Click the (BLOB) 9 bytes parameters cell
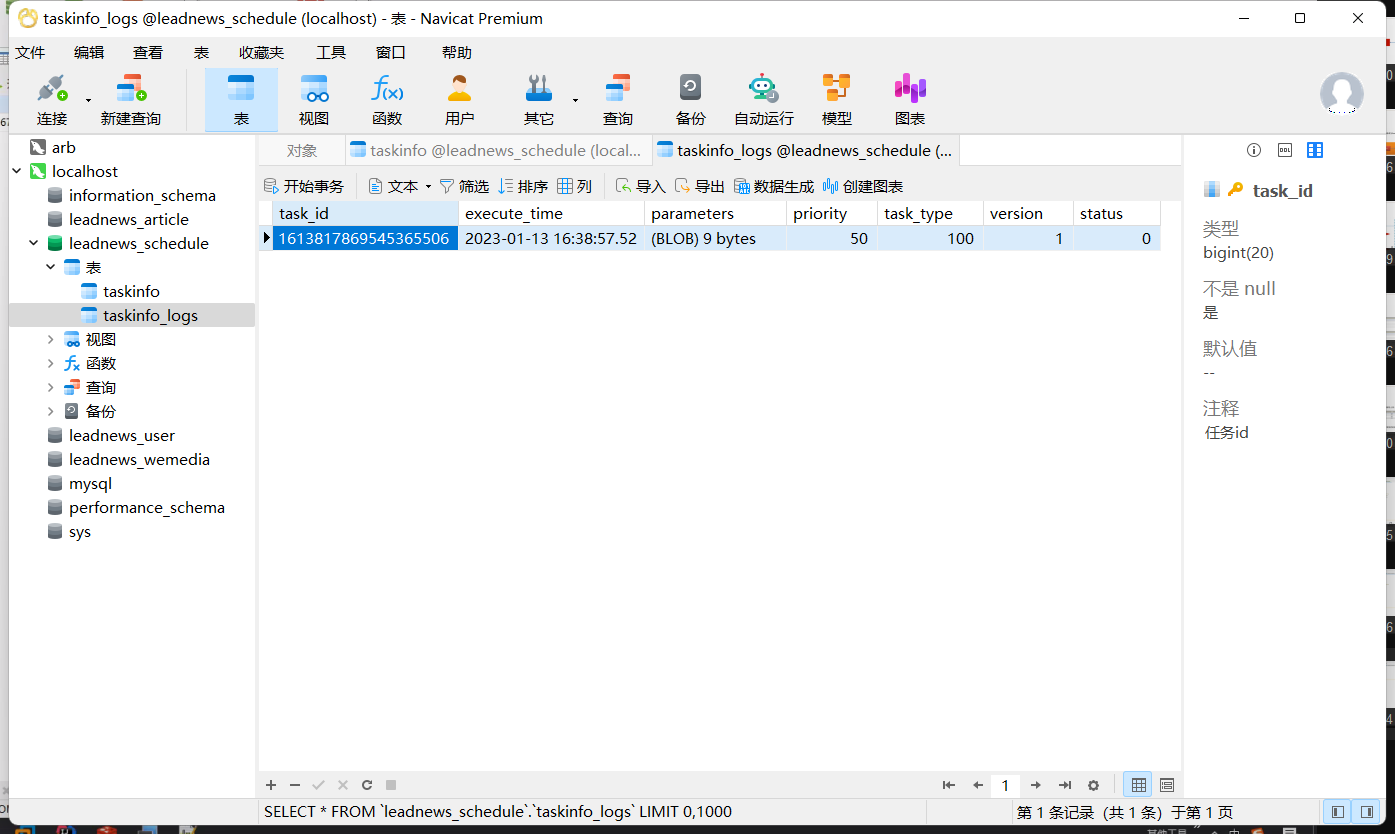Screen dimensions: 1395x834 tap(715, 238)
